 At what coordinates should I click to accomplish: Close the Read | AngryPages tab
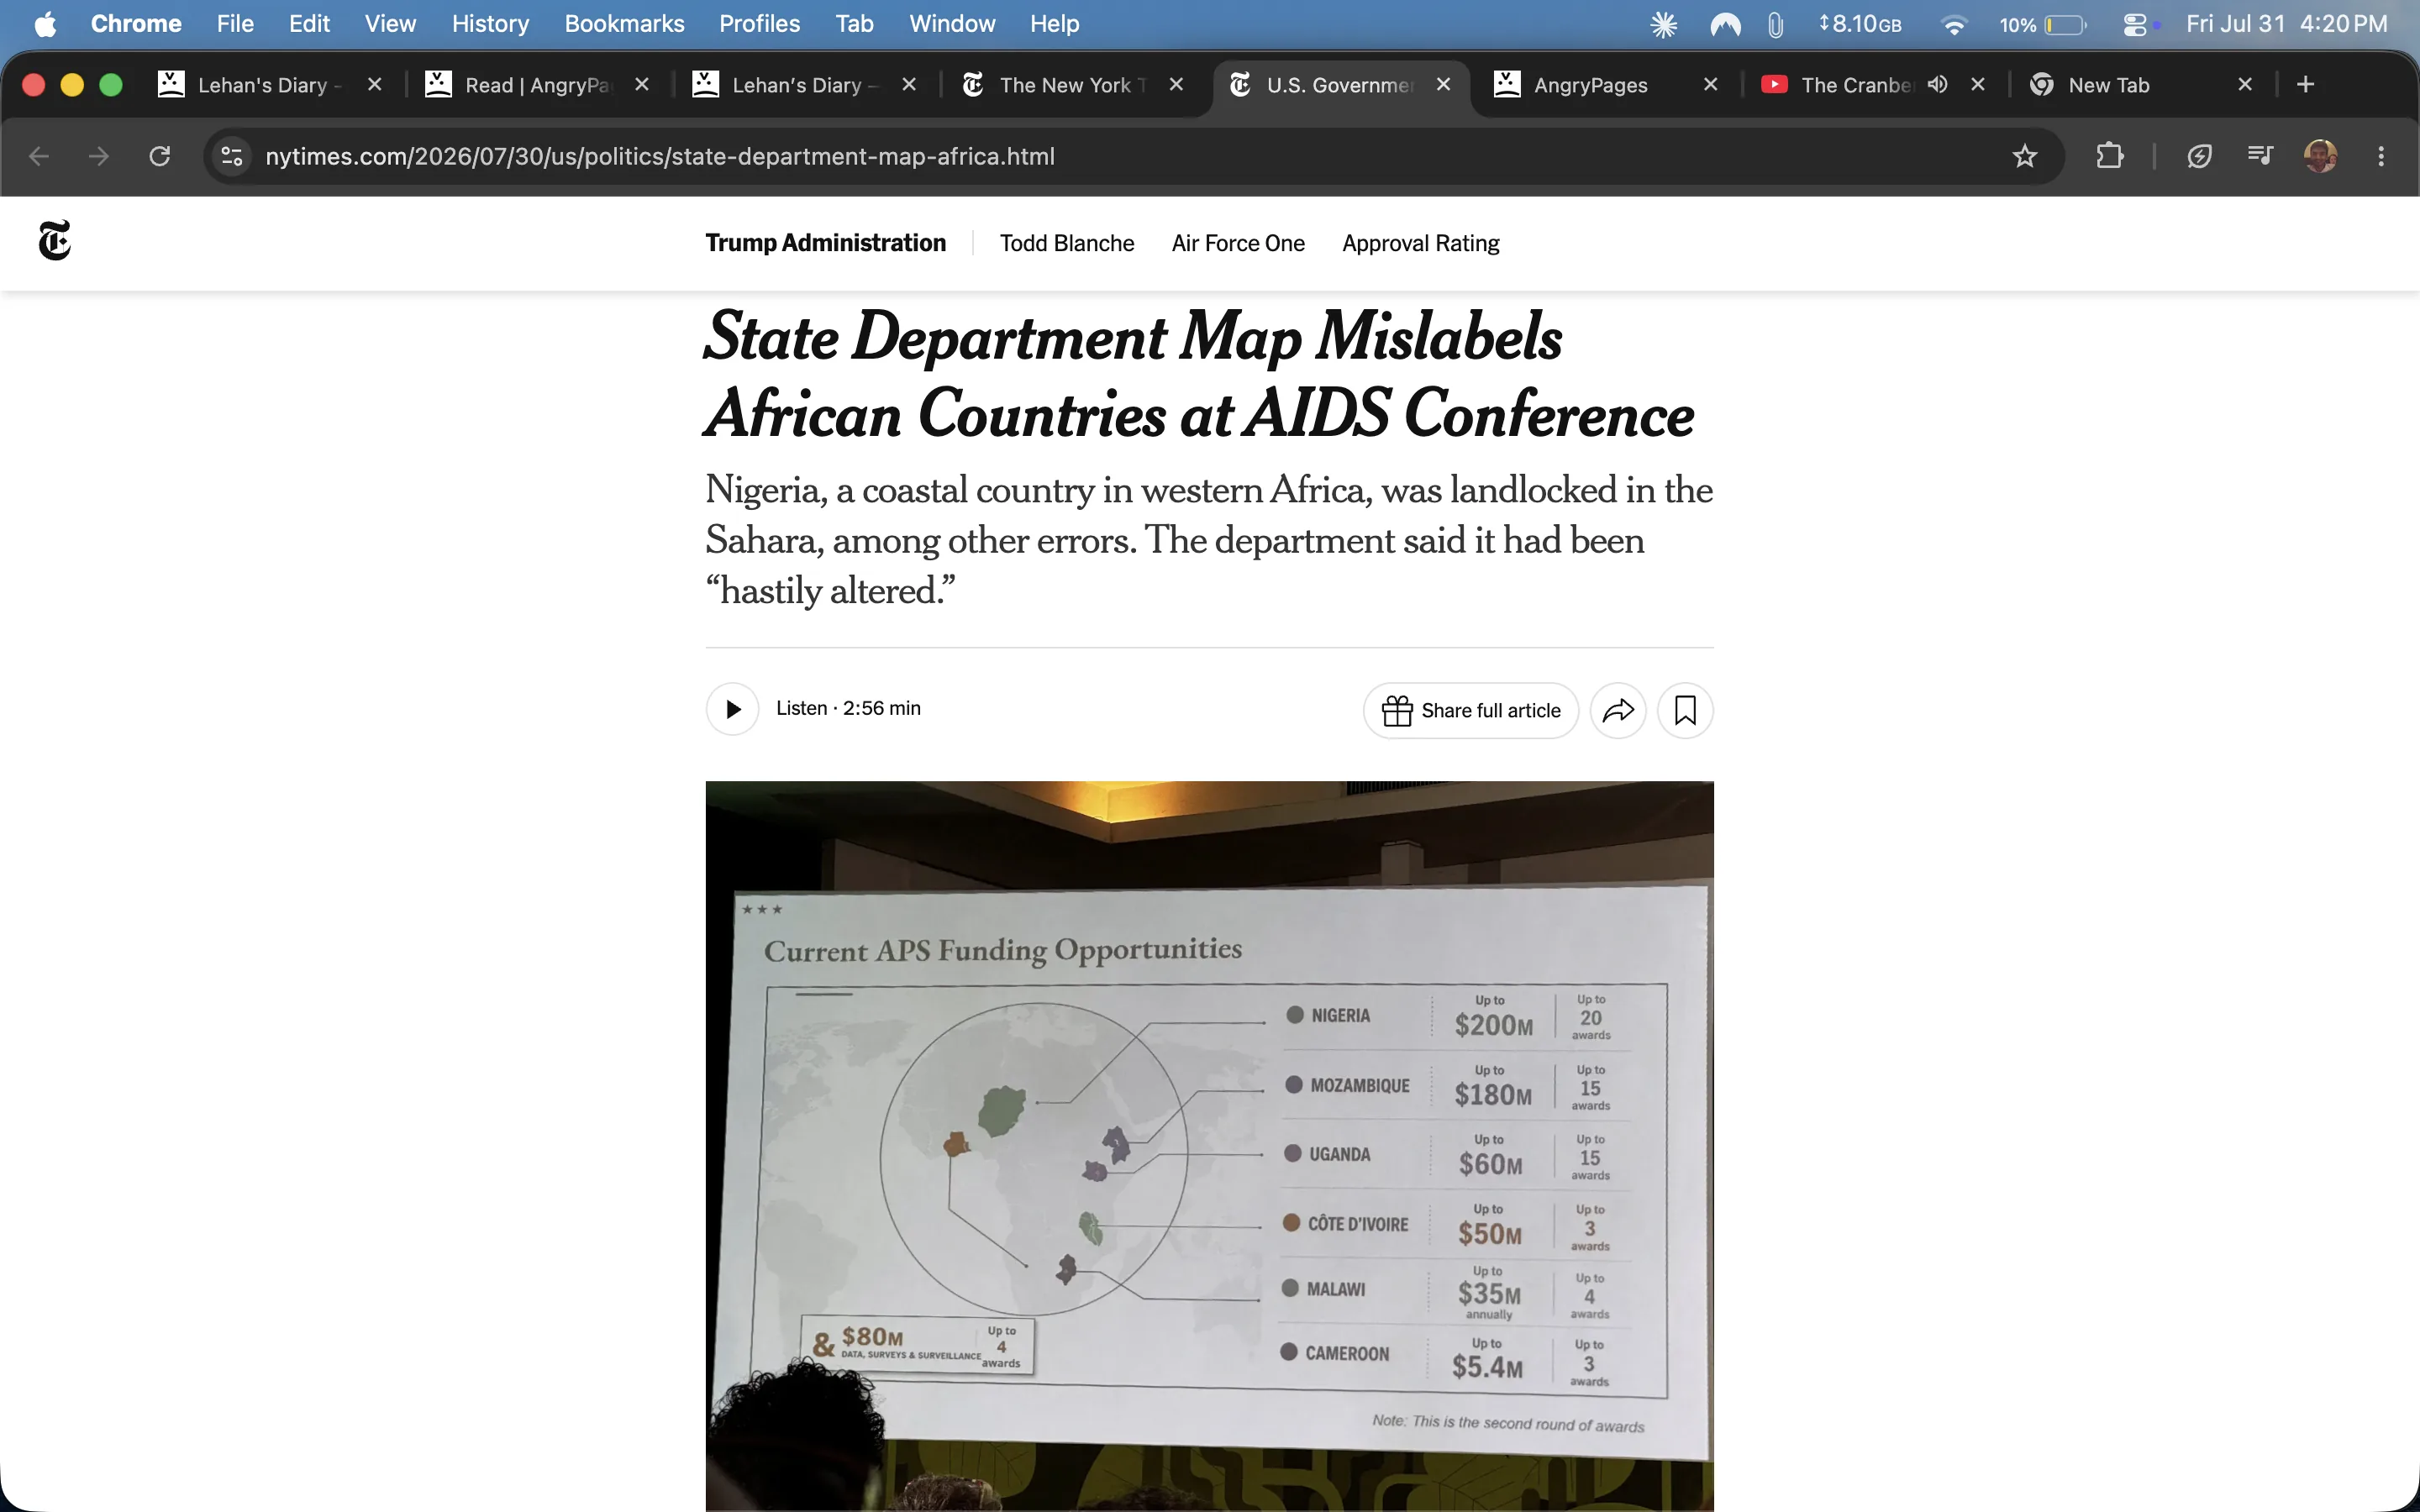642,85
